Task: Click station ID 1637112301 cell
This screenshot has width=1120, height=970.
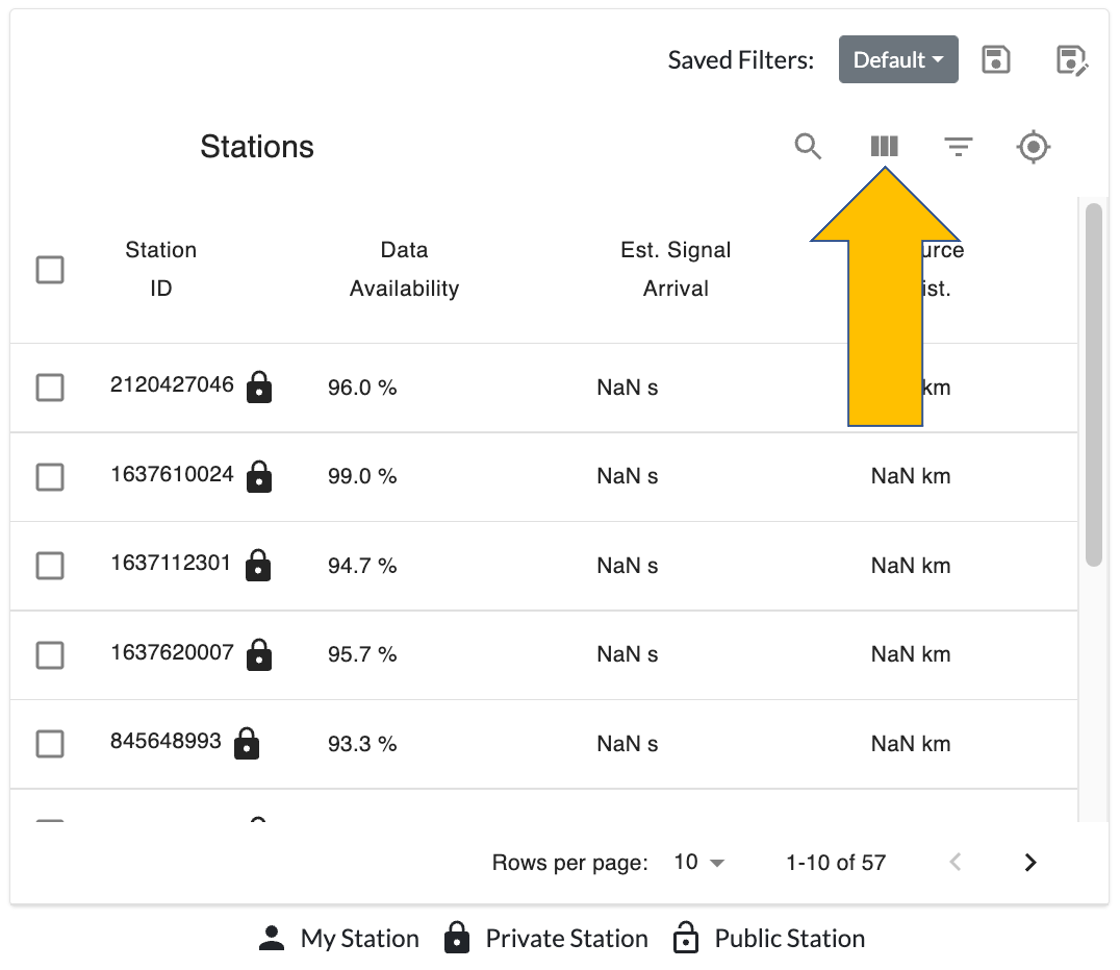Action: (x=171, y=563)
